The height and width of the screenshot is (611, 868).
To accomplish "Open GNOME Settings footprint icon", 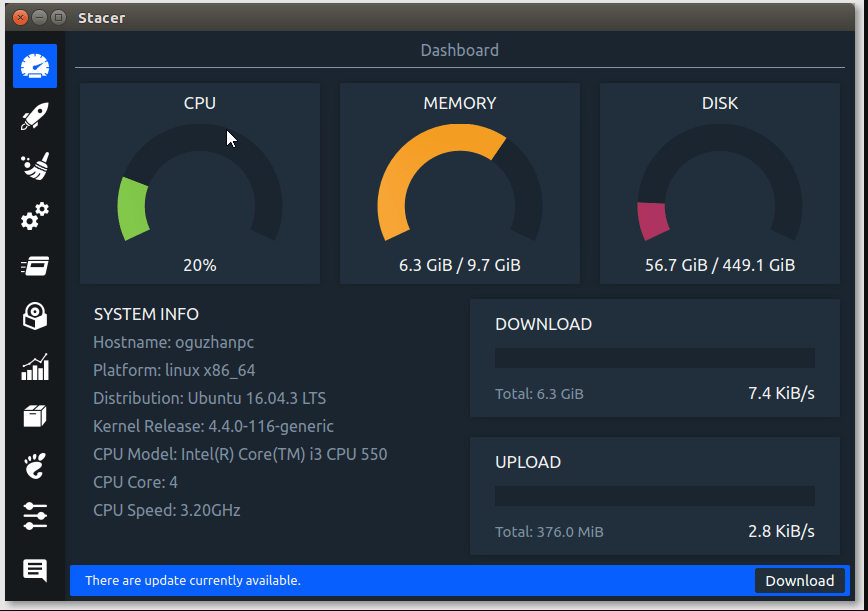I will (35, 466).
